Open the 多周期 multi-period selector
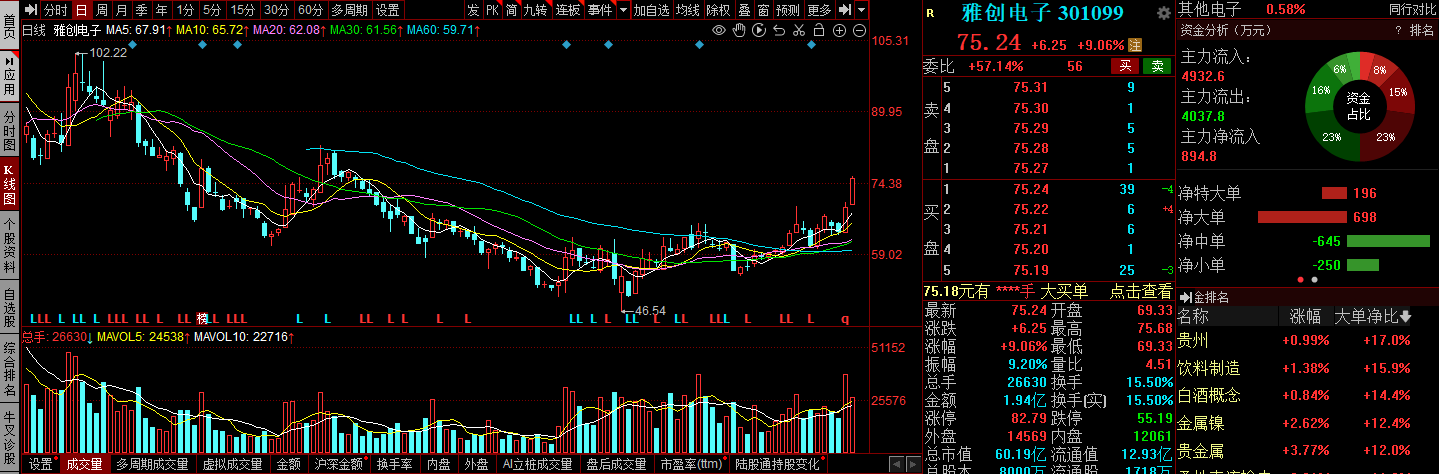 (349, 10)
